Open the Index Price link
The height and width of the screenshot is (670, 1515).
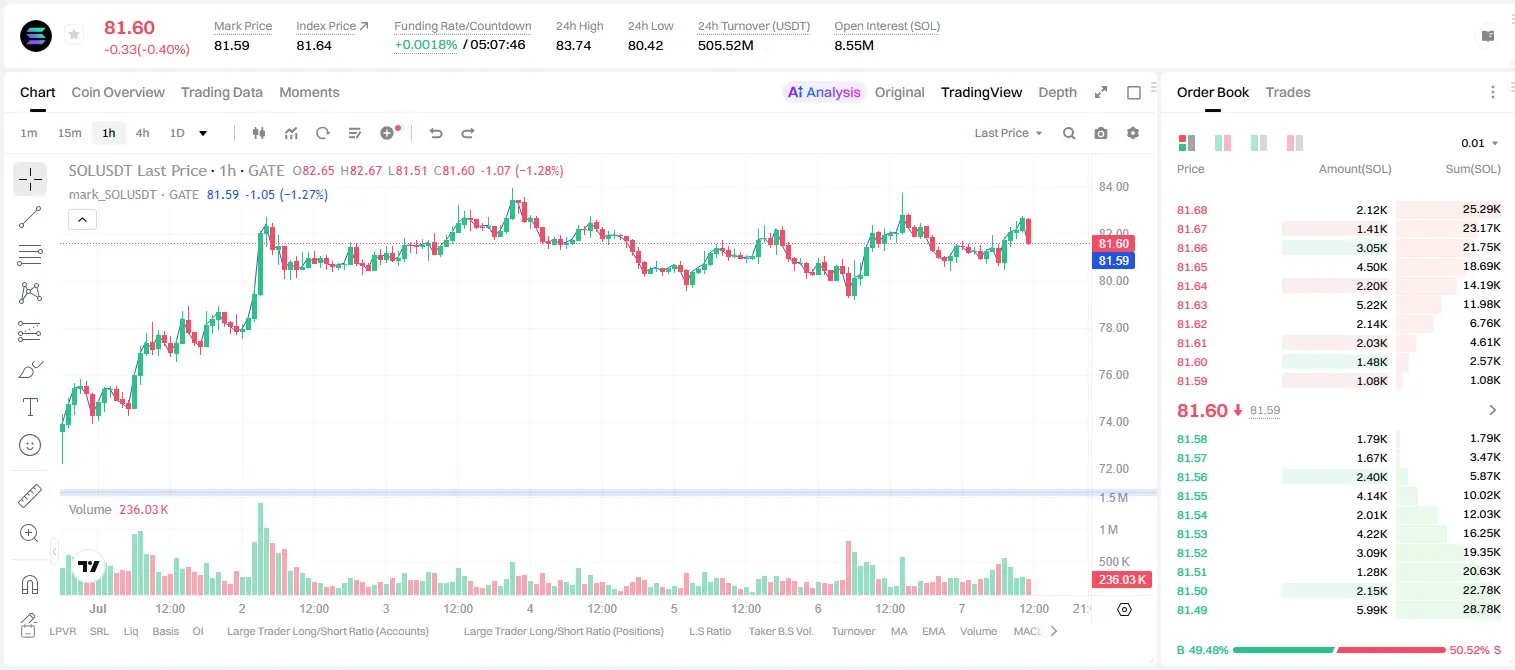(x=333, y=26)
